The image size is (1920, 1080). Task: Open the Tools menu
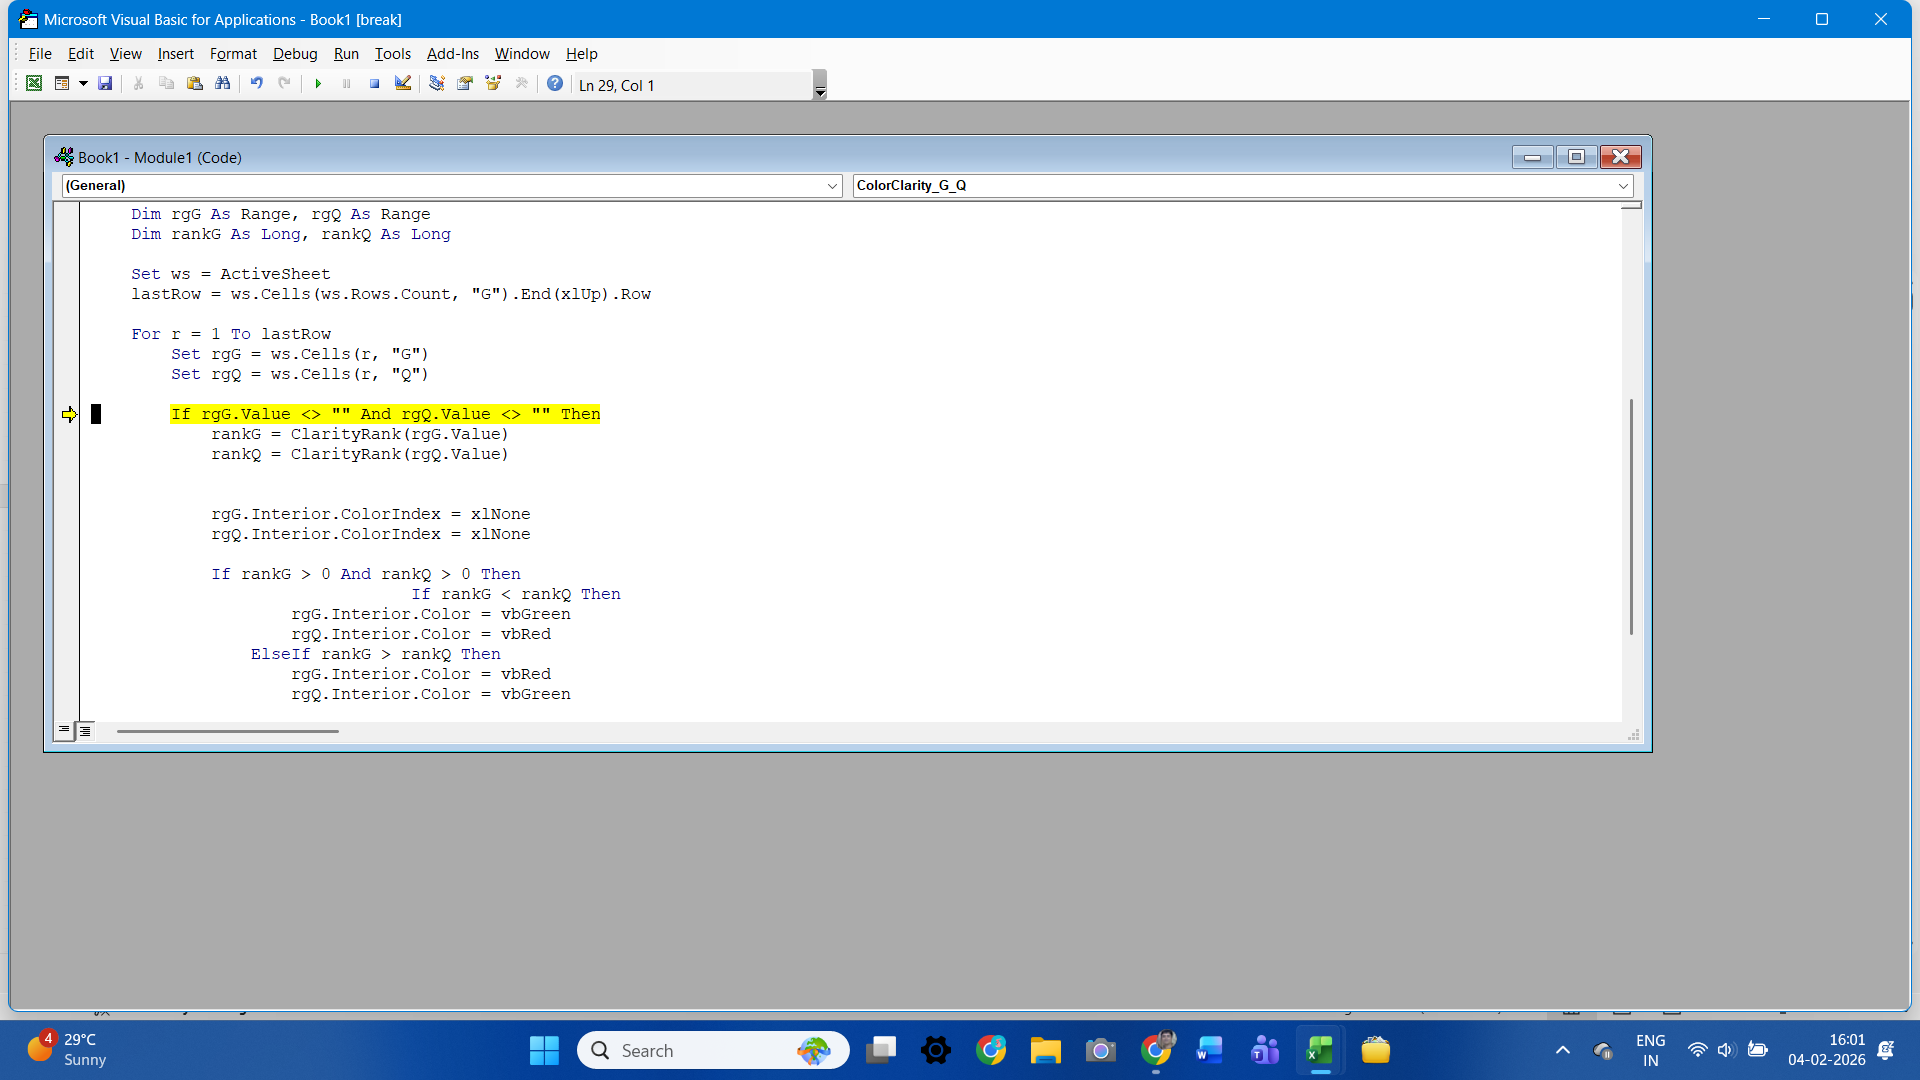(392, 54)
